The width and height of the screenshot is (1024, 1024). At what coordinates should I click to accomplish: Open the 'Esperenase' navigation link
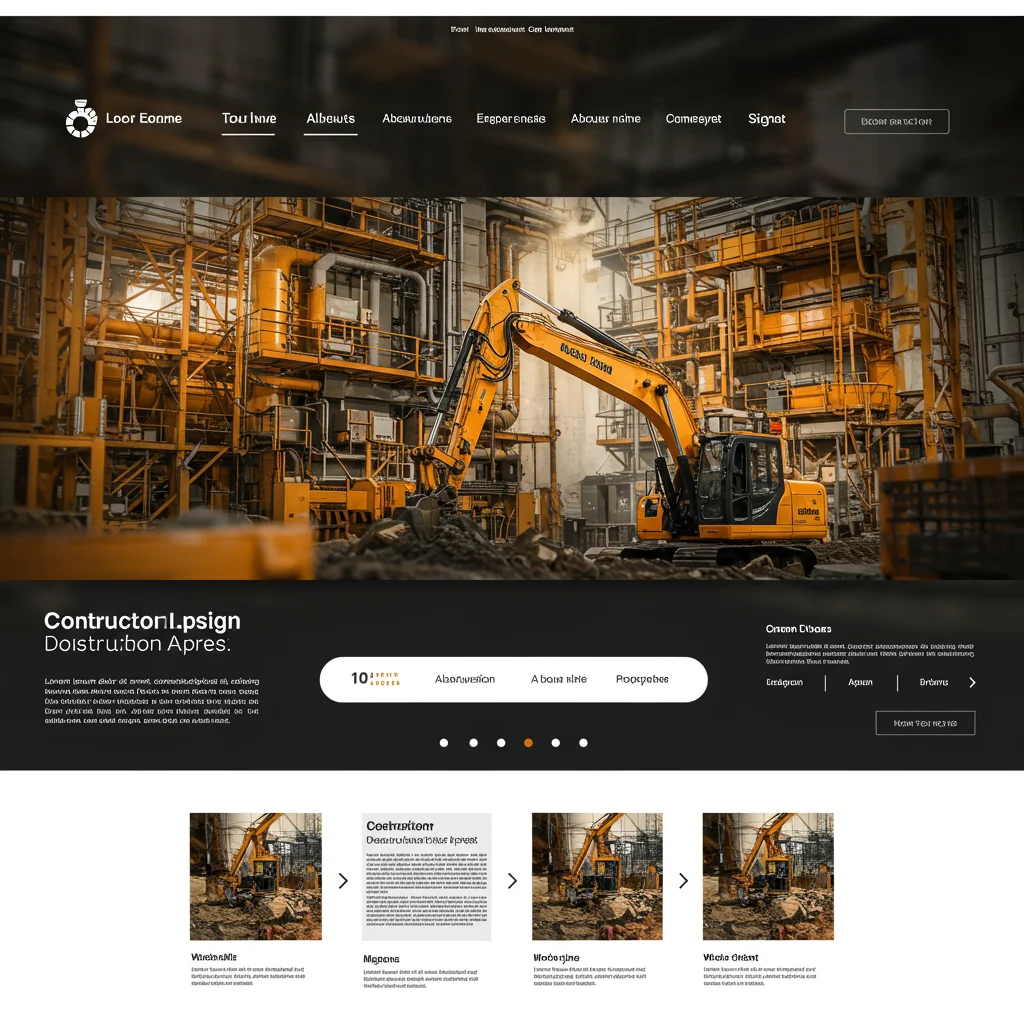pos(511,119)
